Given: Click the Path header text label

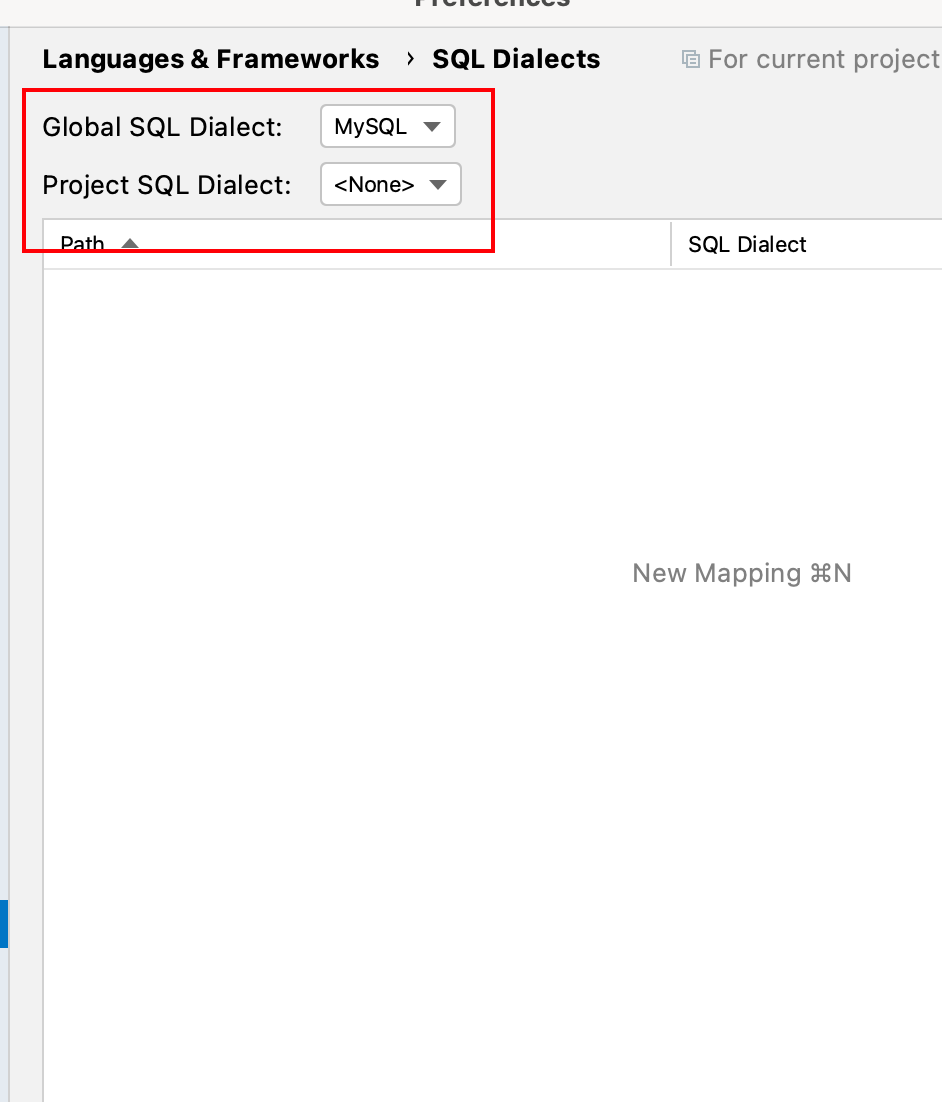Looking at the screenshot, I should (80, 243).
